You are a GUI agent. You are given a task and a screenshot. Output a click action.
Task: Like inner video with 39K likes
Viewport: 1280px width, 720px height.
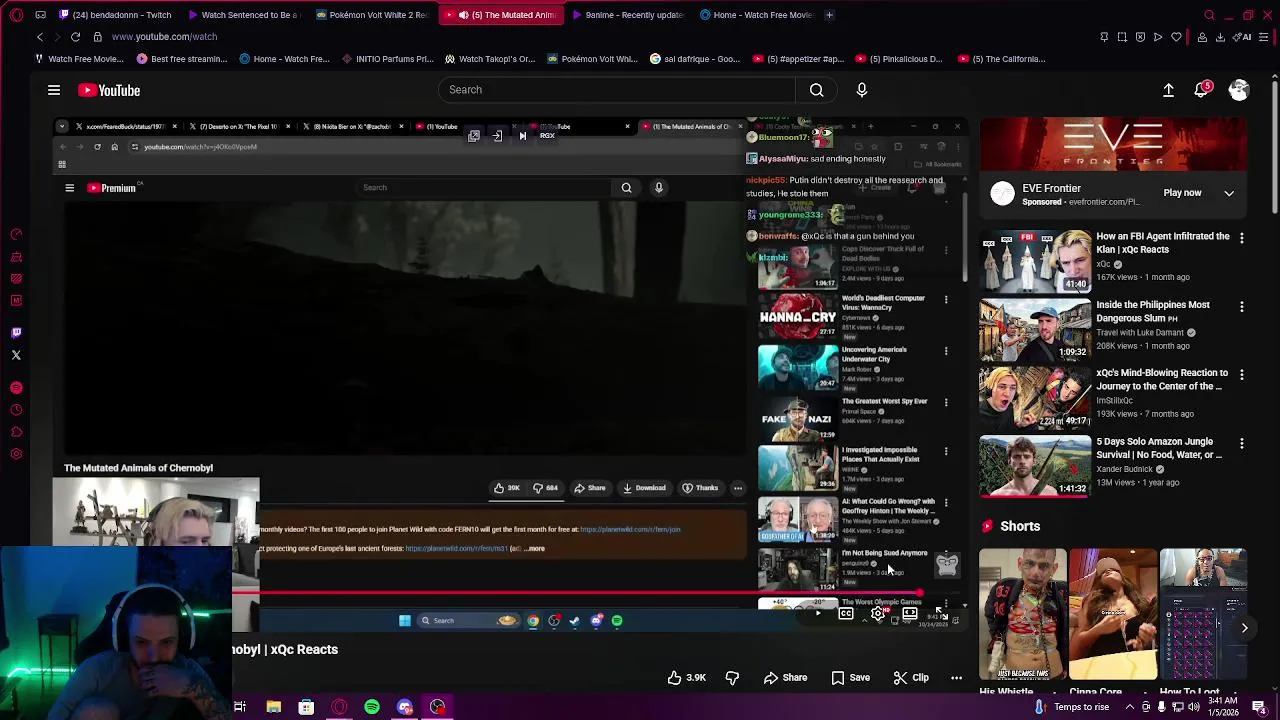pos(506,488)
